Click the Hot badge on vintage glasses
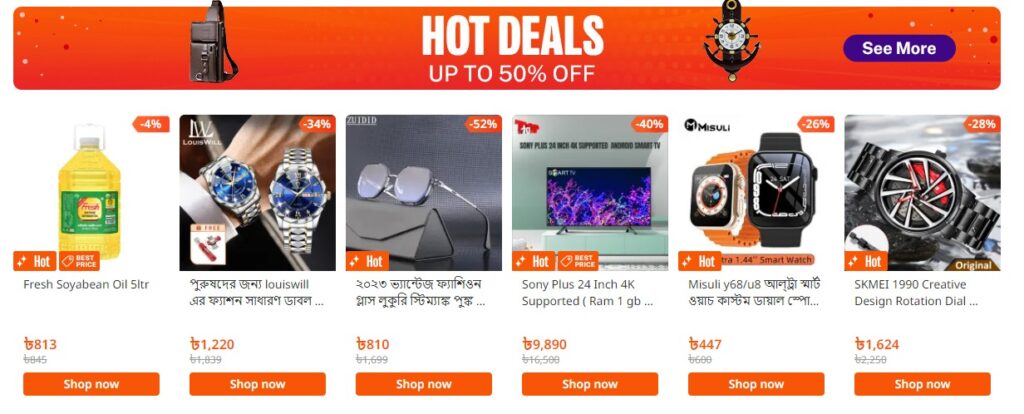The height and width of the screenshot is (414, 1024). [x=367, y=261]
